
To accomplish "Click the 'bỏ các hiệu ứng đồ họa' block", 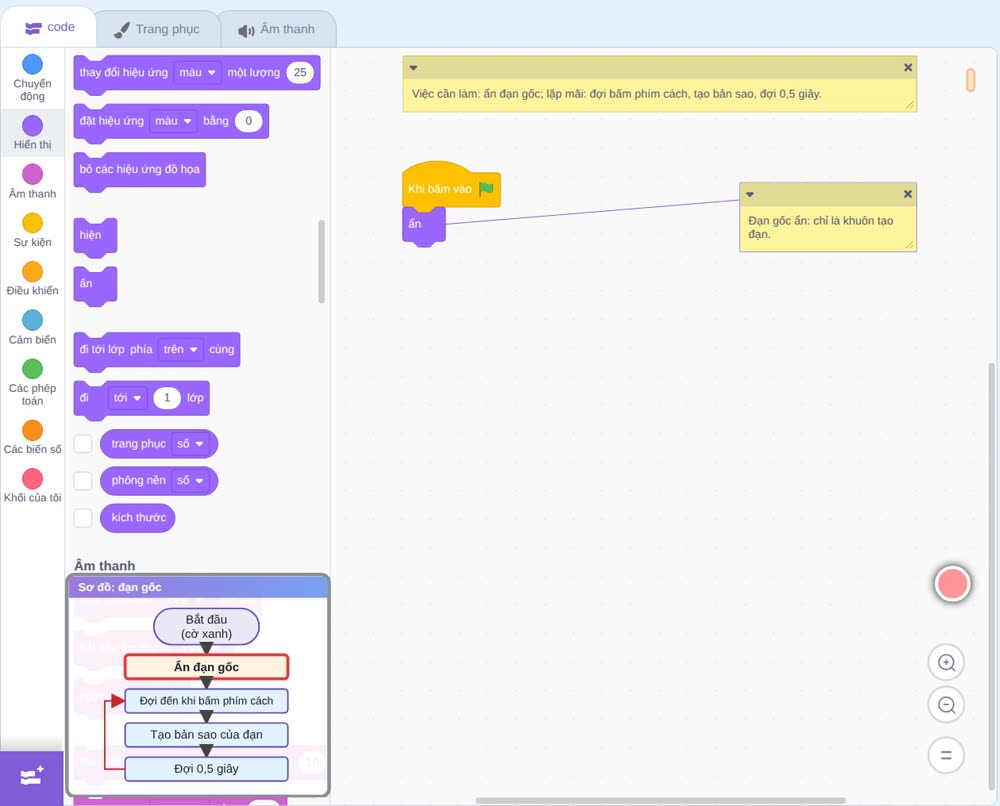I will click(x=140, y=170).
